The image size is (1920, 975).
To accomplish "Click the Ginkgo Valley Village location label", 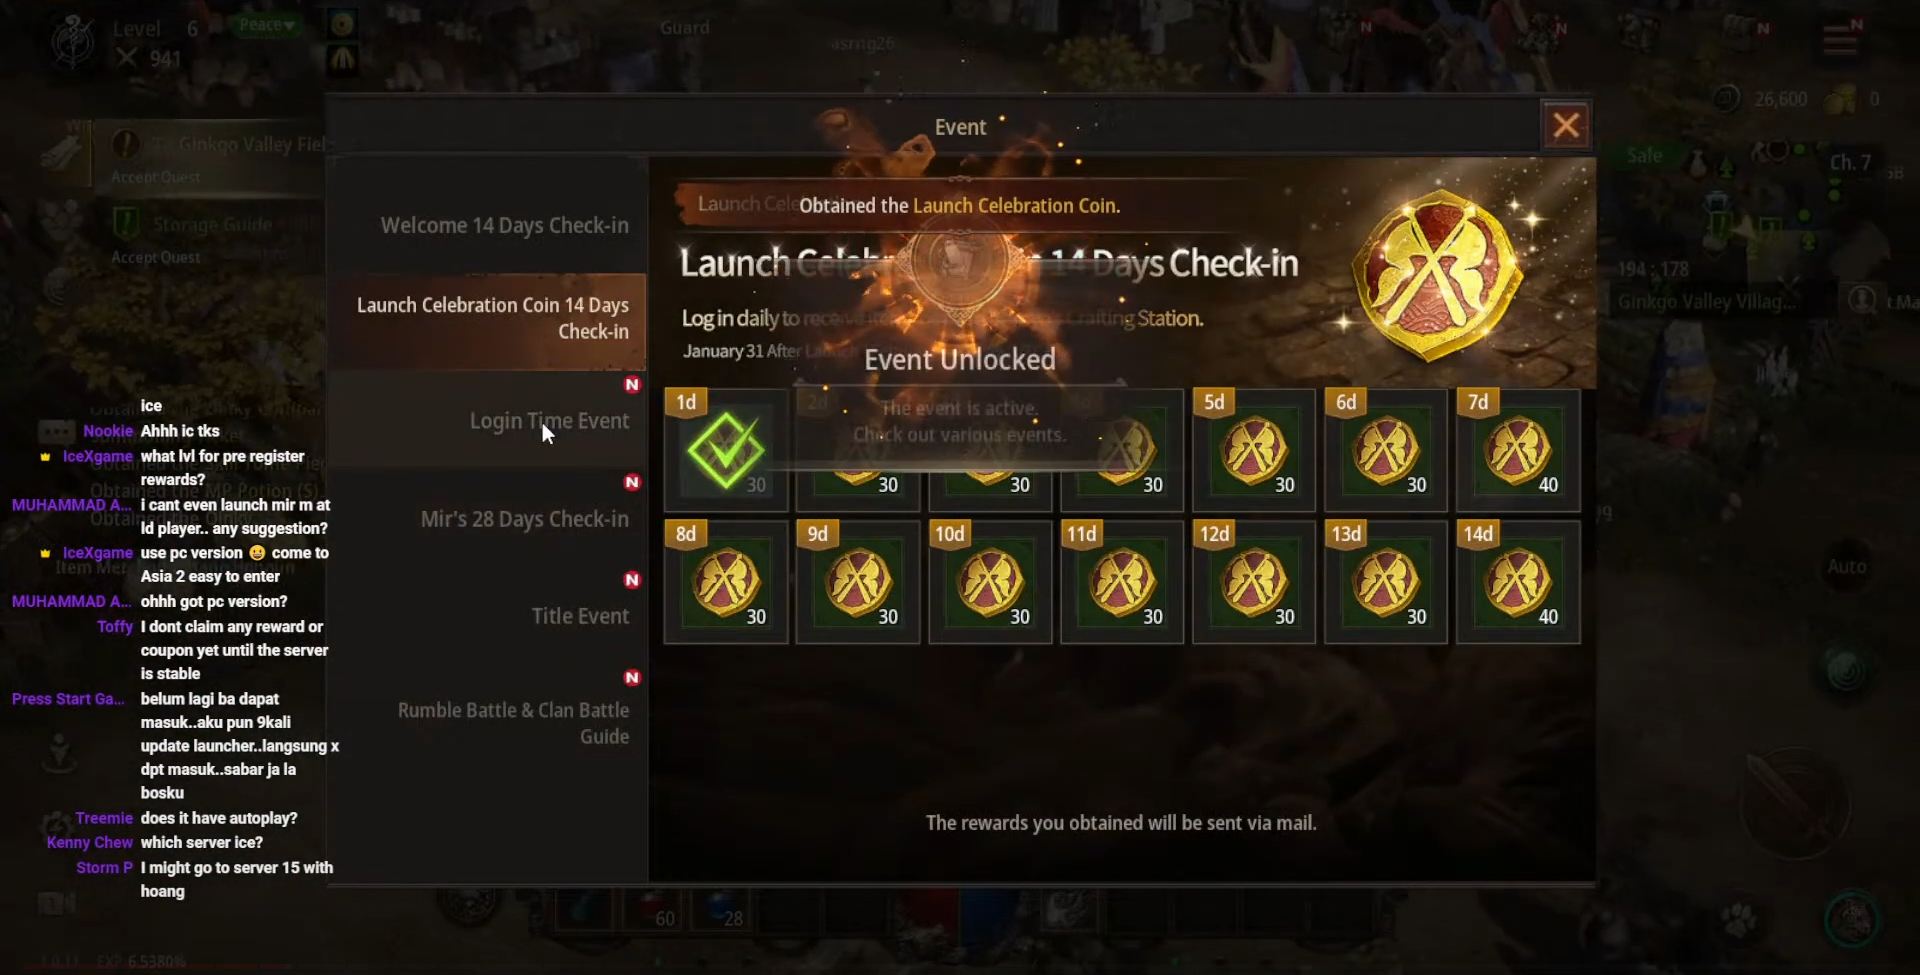I will pos(1707,301).
